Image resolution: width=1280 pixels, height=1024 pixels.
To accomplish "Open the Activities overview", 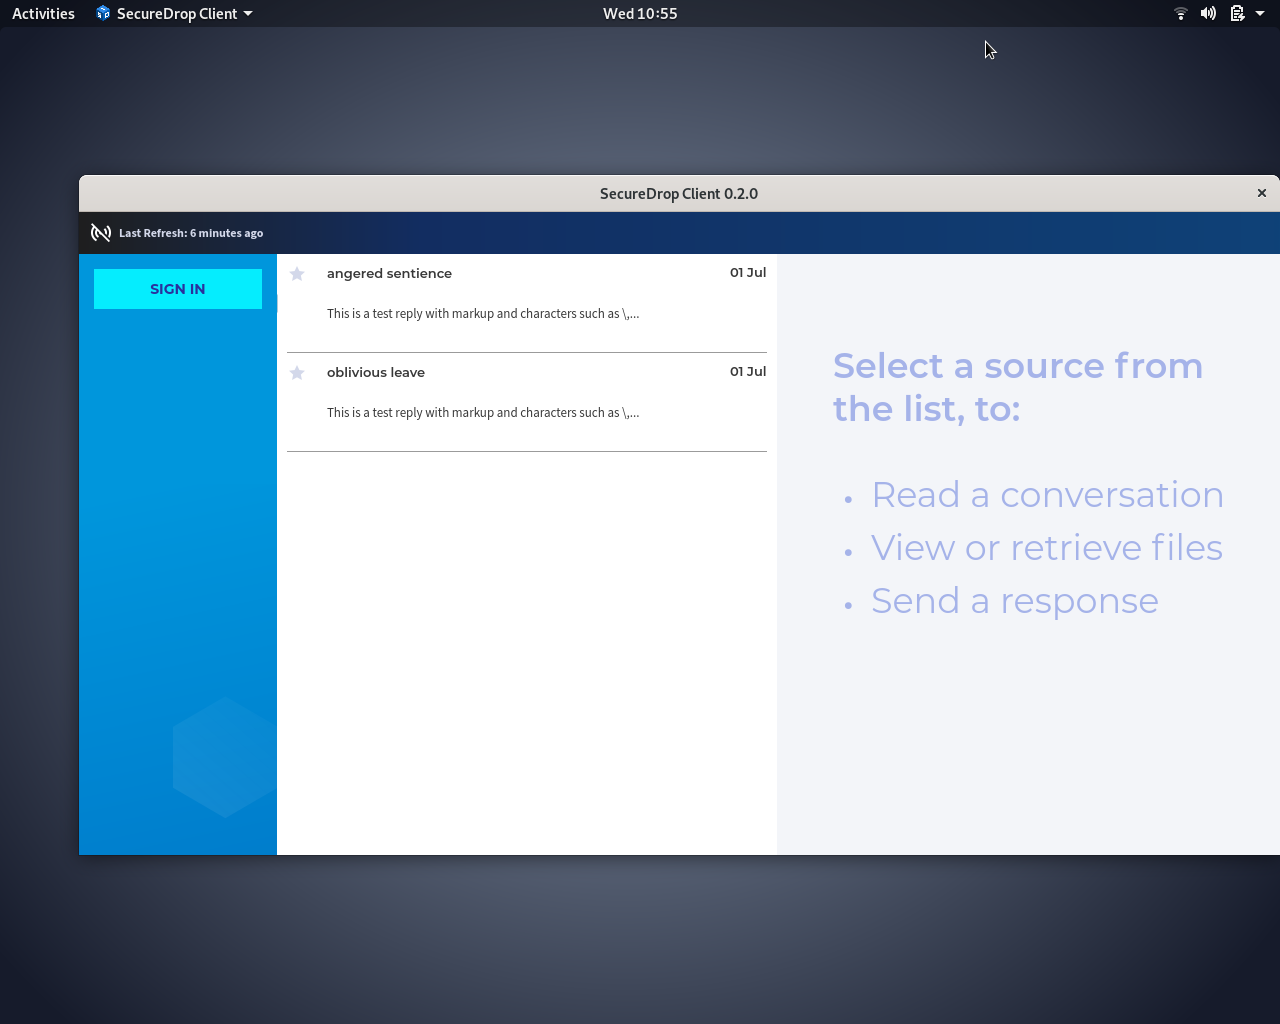I will tap(43, 13).
